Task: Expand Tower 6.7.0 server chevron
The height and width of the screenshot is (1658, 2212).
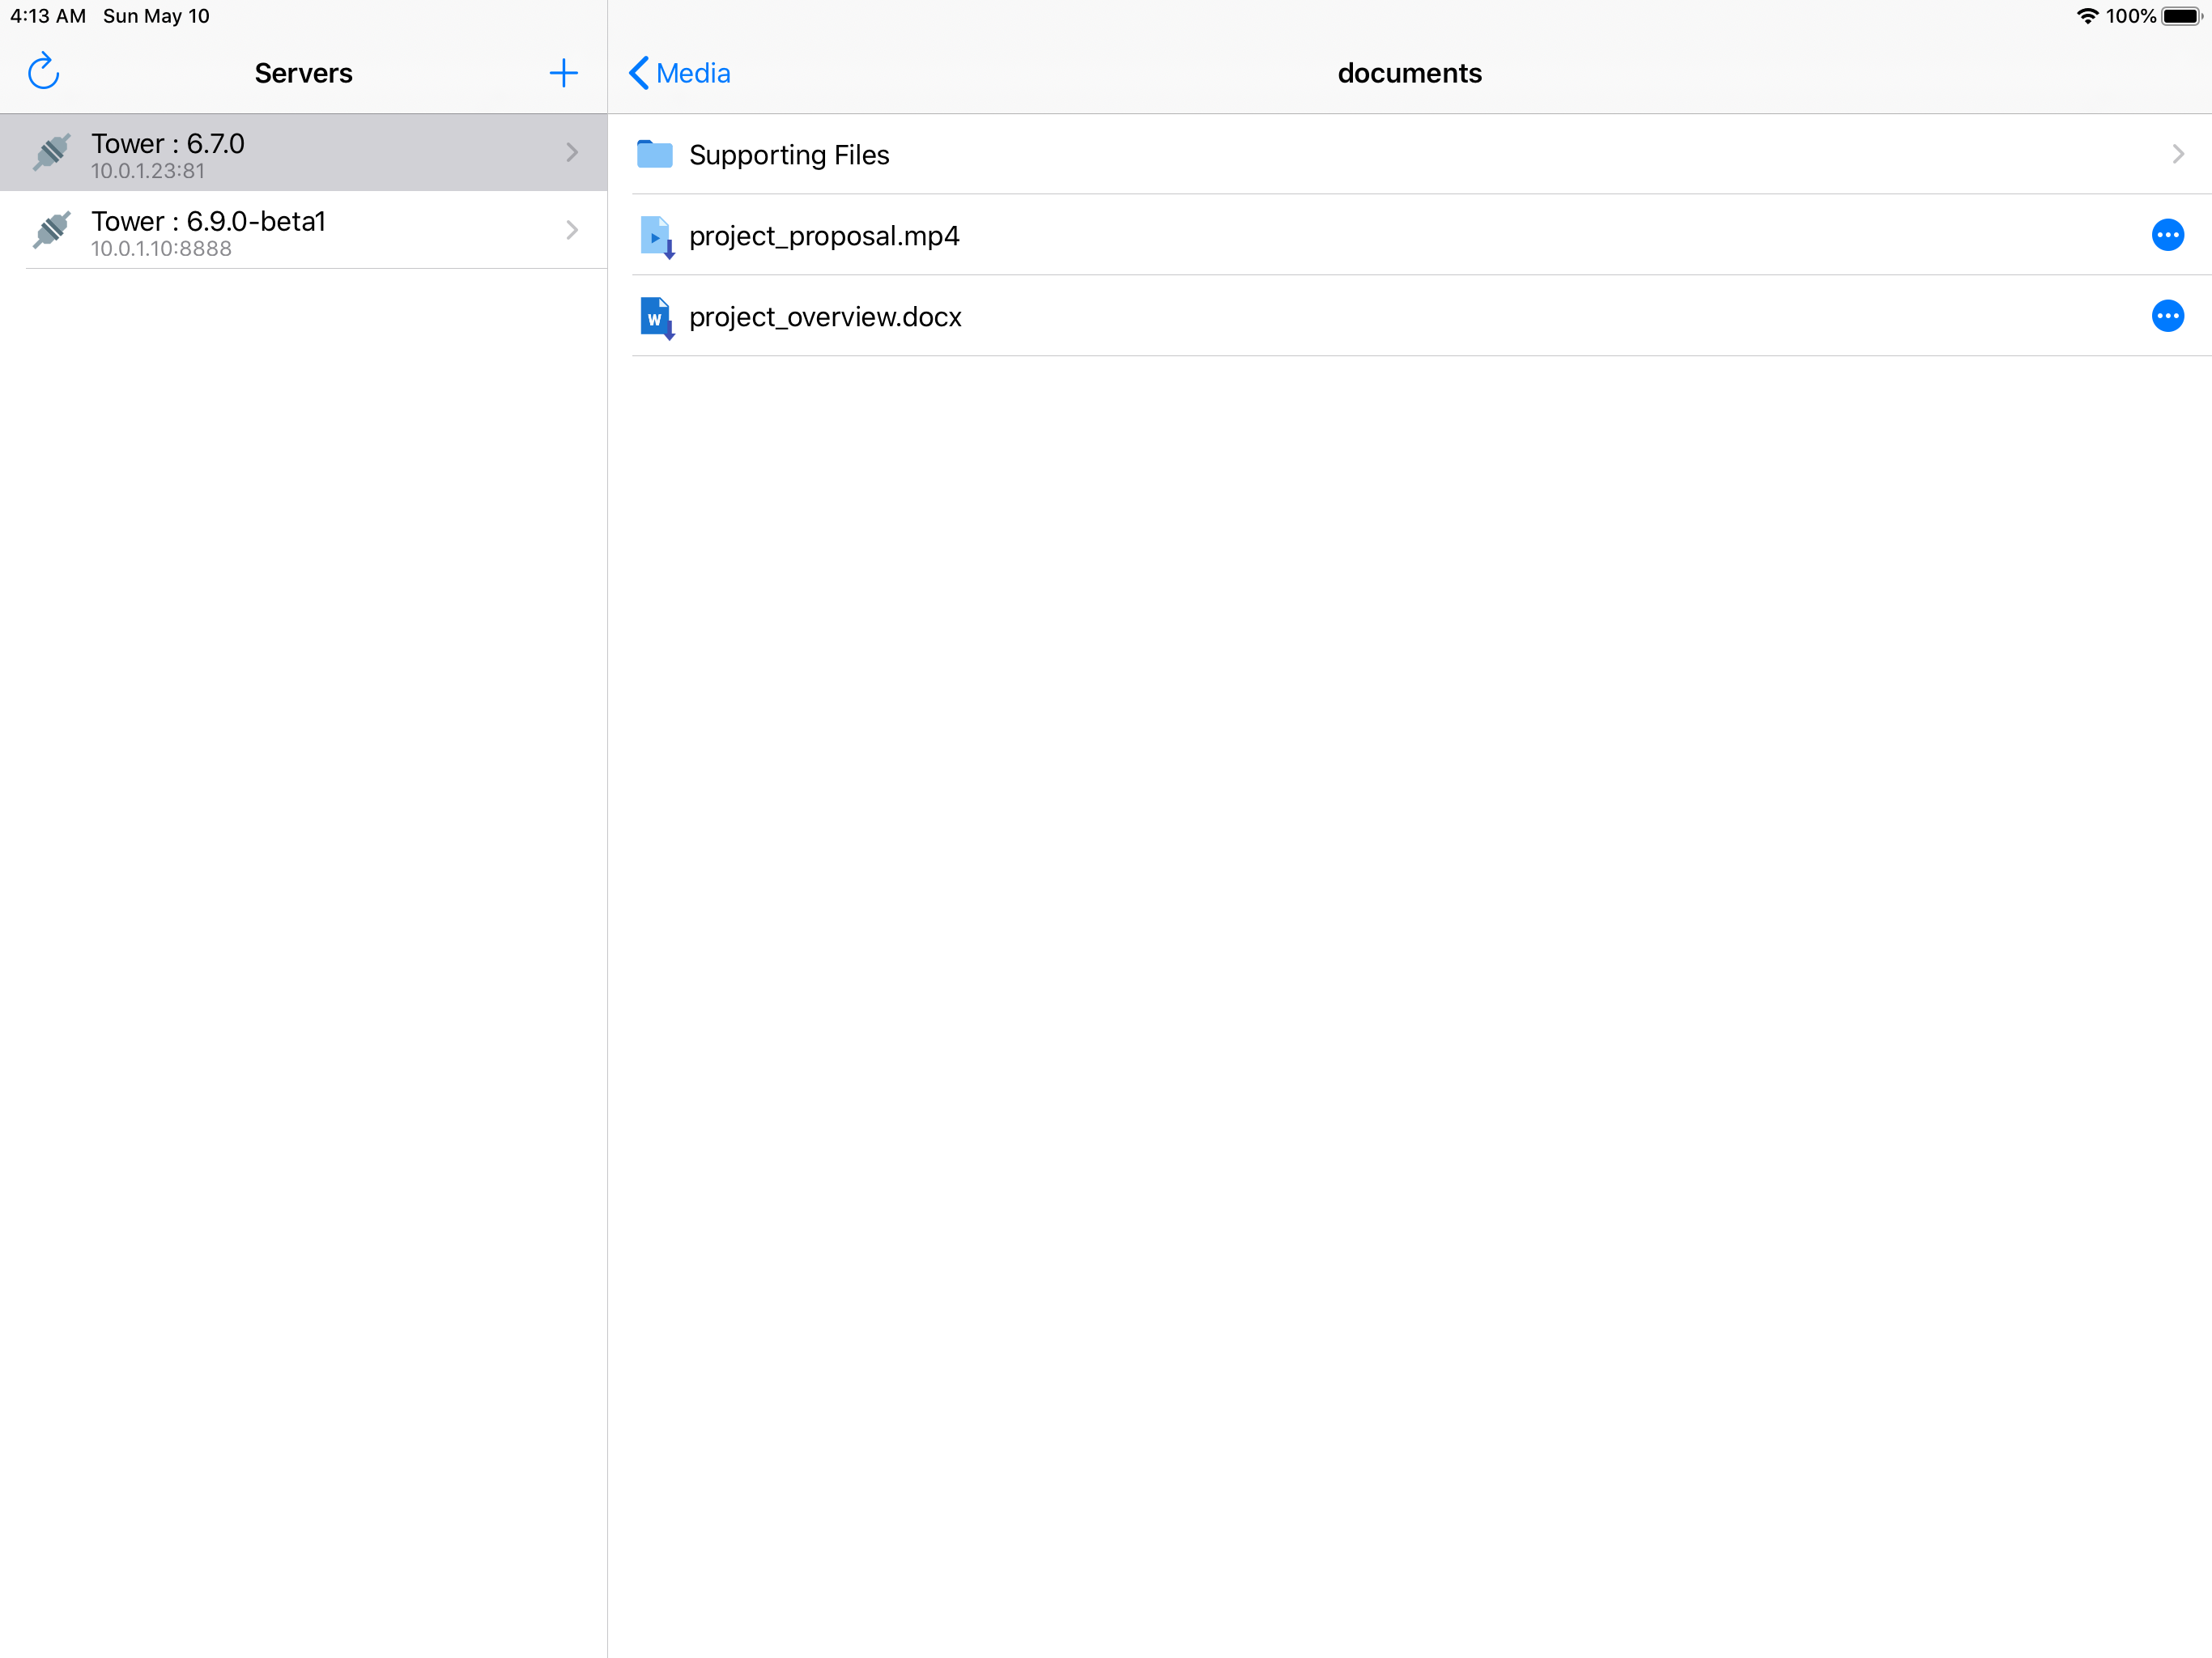Action: tap(572, 152)
